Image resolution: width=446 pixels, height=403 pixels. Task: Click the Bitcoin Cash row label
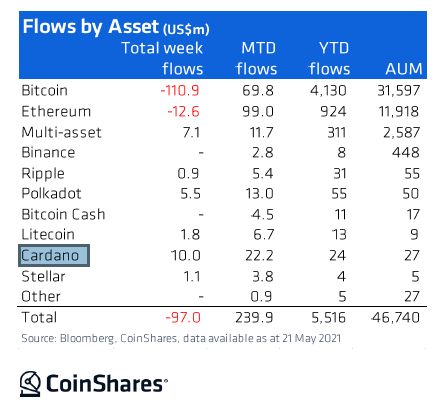tap(63, 214)
